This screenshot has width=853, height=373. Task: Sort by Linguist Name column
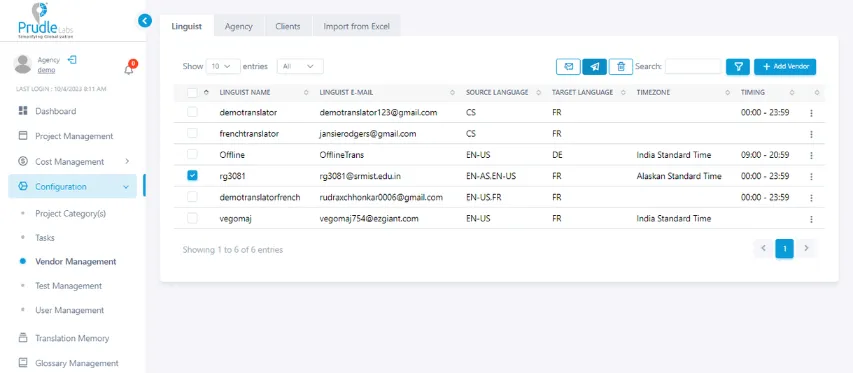tap(264, 92)
